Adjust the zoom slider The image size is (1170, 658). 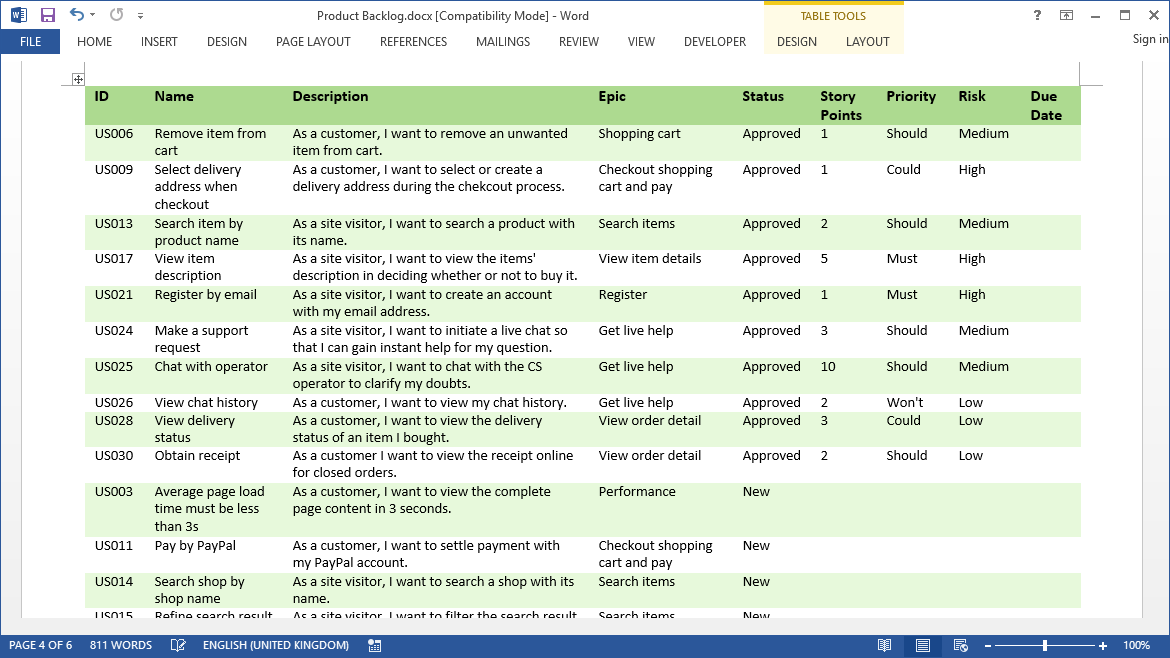(x=1044, y=645)
